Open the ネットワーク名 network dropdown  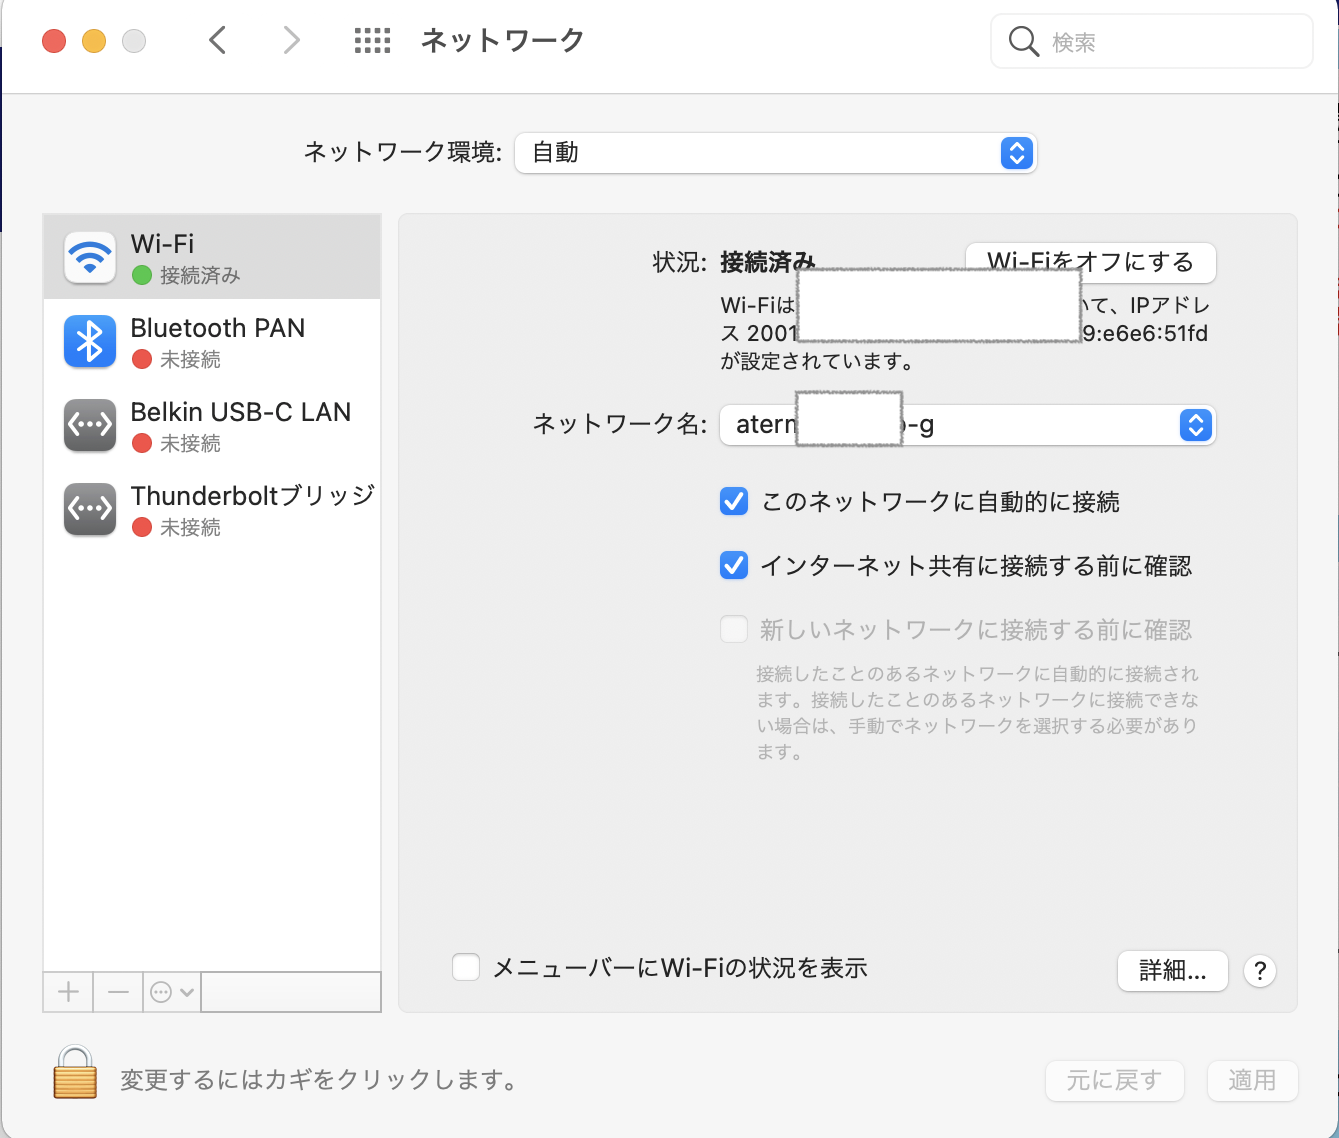pos(968,425)
